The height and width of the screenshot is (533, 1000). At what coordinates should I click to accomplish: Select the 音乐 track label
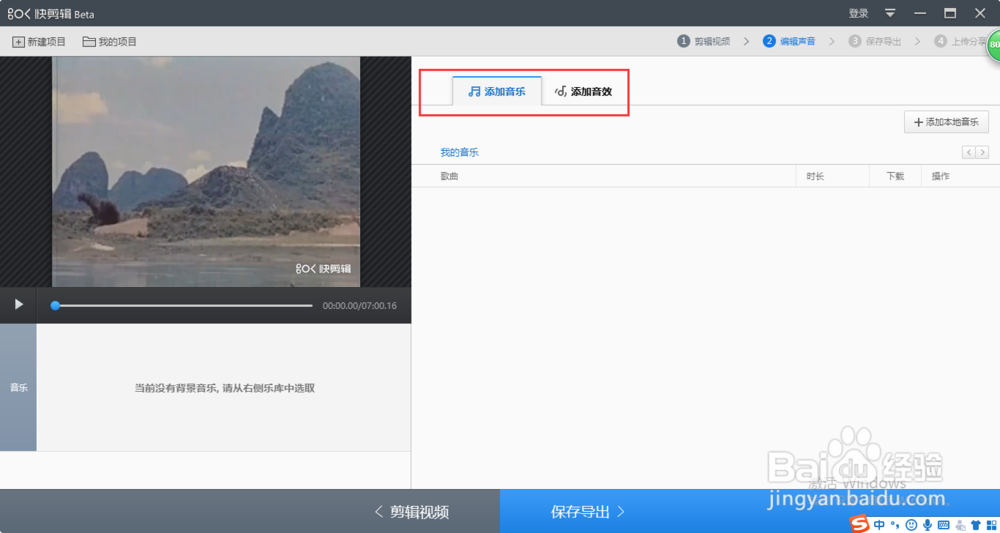[x=18, y=388]
